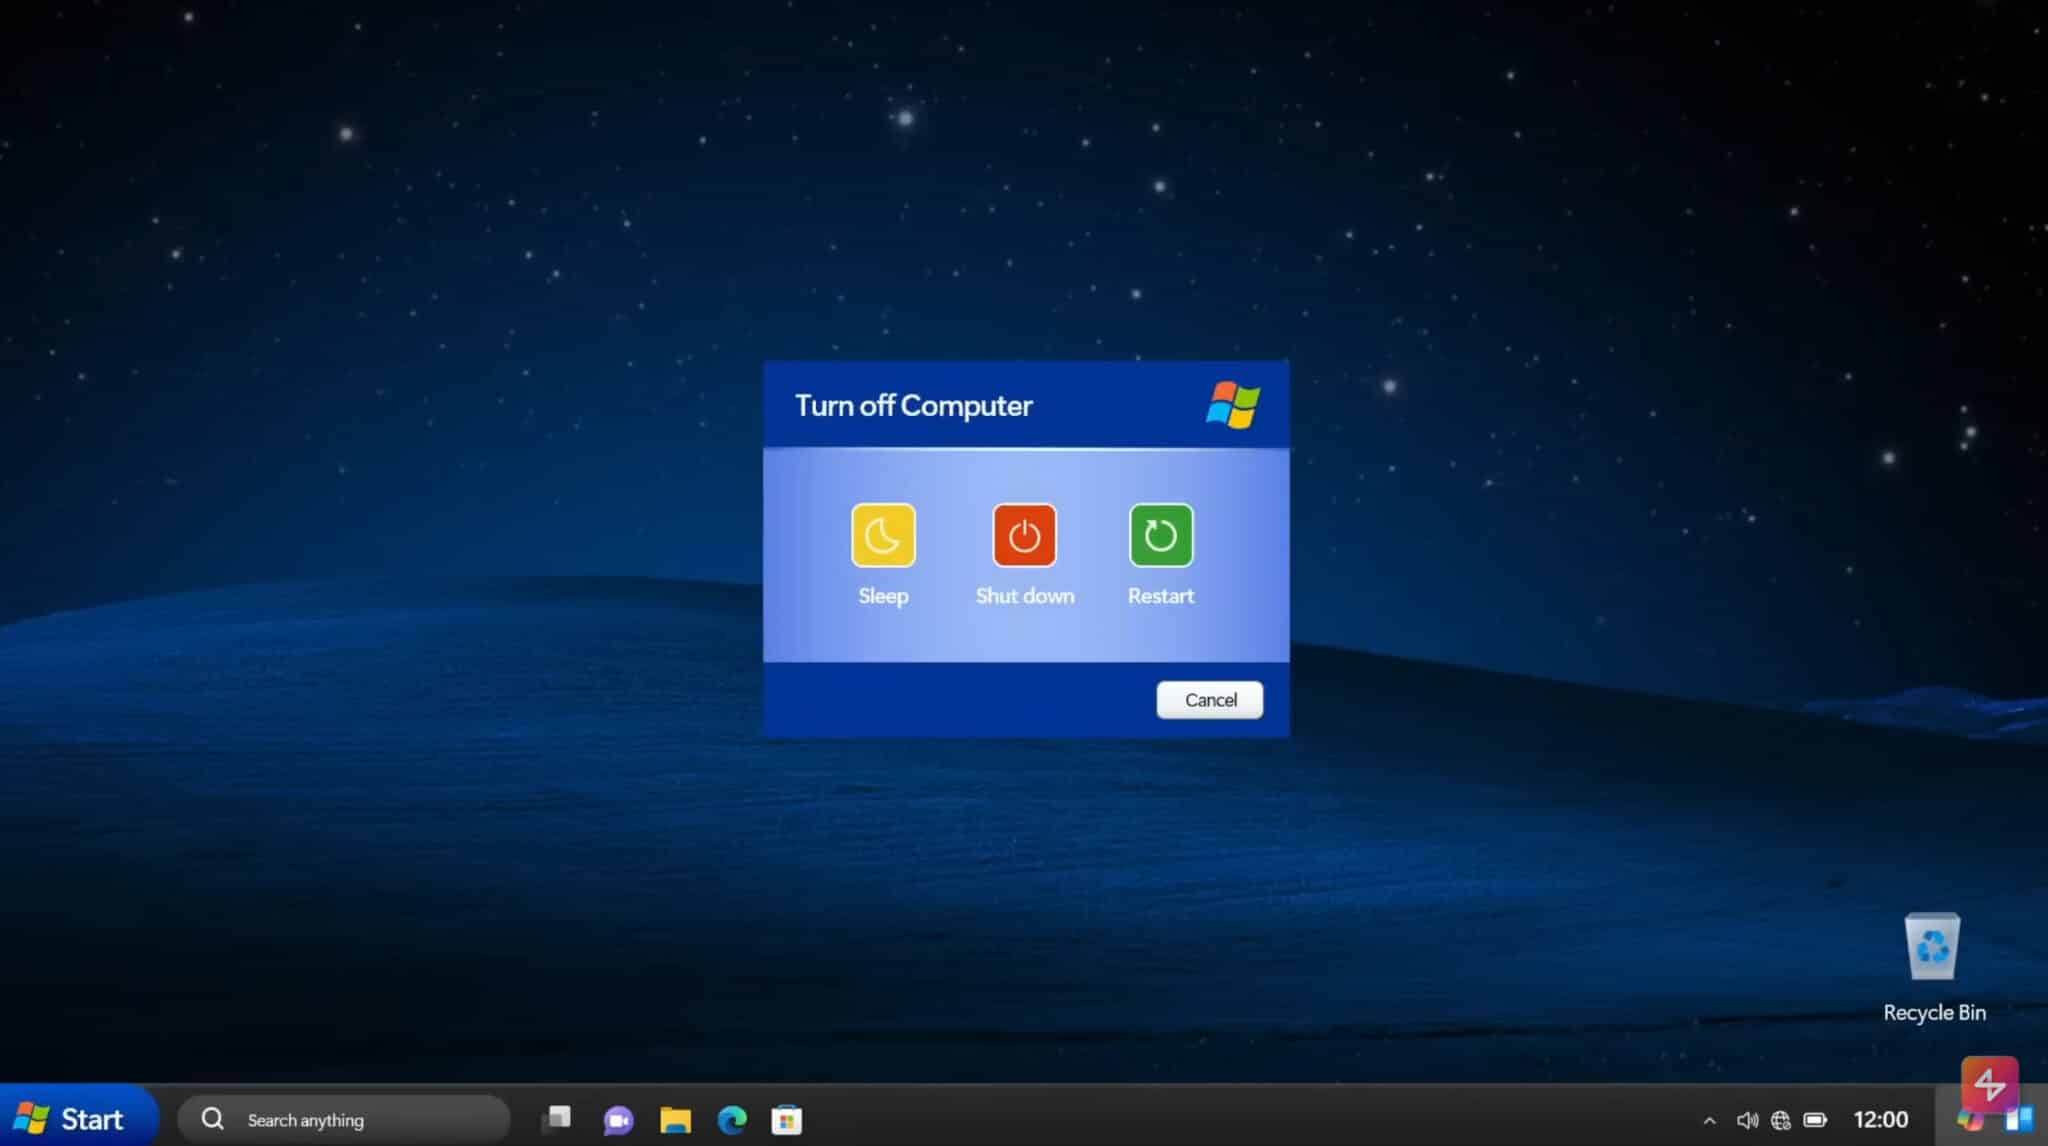Viewport: 2048px width, 1146px height.
Task: Click the battery tray icon
Action: (x=1815, y=1120)
